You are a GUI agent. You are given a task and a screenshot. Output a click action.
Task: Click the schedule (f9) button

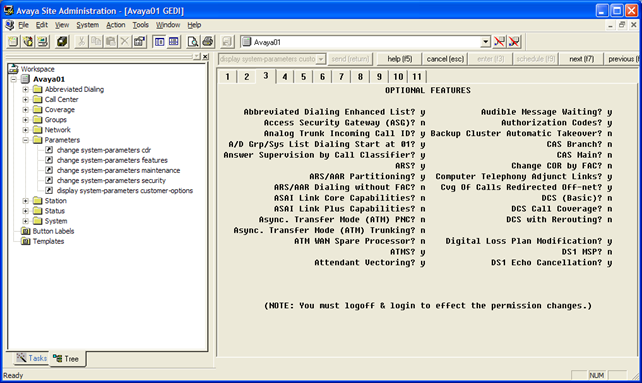tap(536, 59)
